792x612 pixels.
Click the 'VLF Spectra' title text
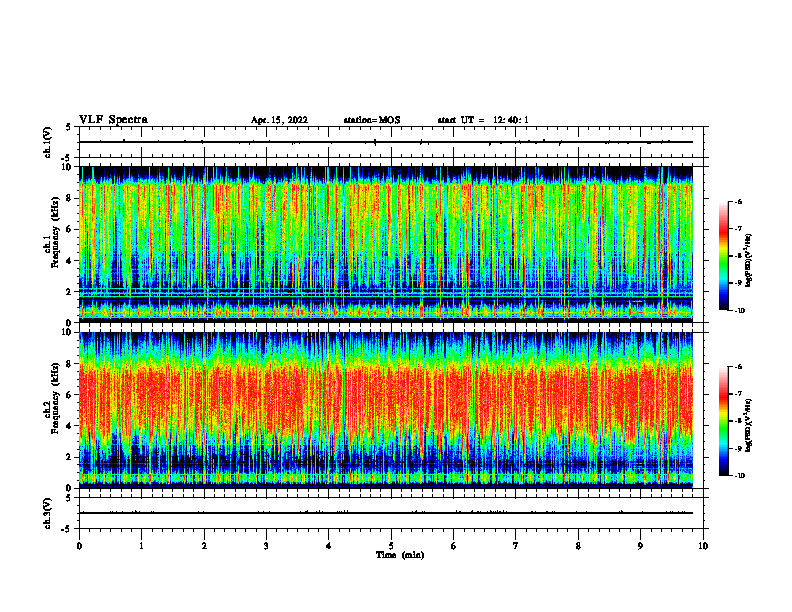tap(113, 120)
